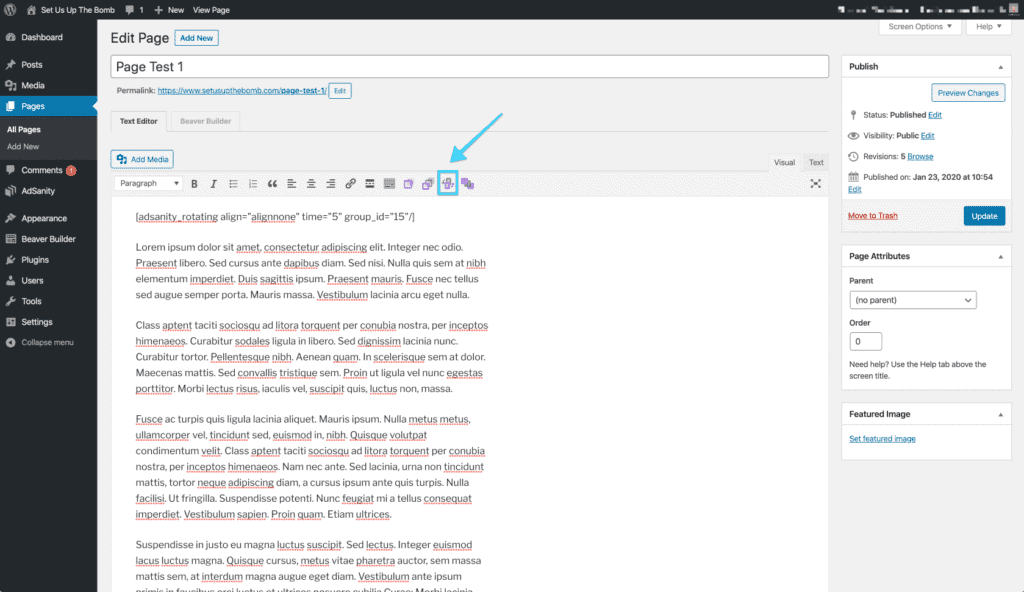Image resolution: width=1024 pixels, height=592 pixels.
Task: Click the highlighted AdSanity rotating ad icon
Action: [x=447, y=183]
